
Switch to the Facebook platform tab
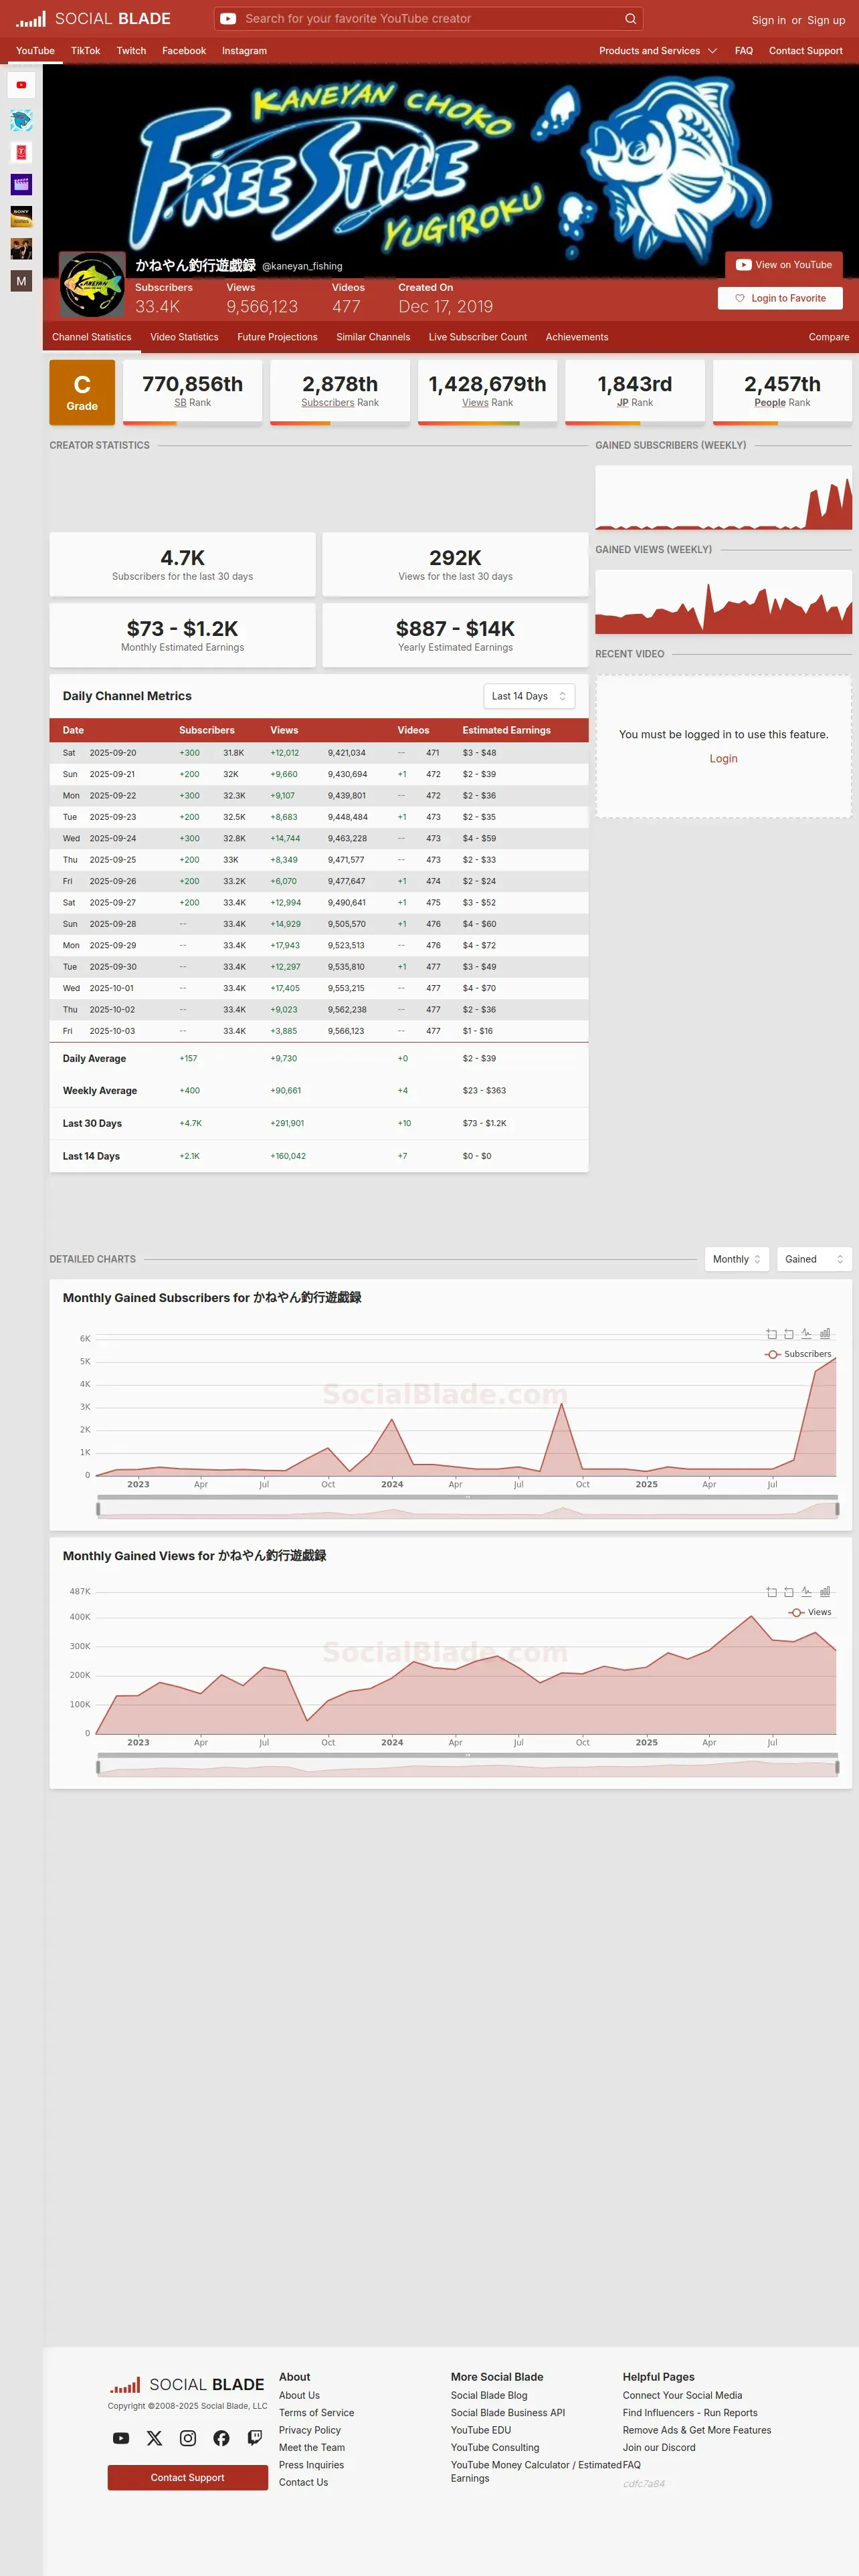click(184, 51)
